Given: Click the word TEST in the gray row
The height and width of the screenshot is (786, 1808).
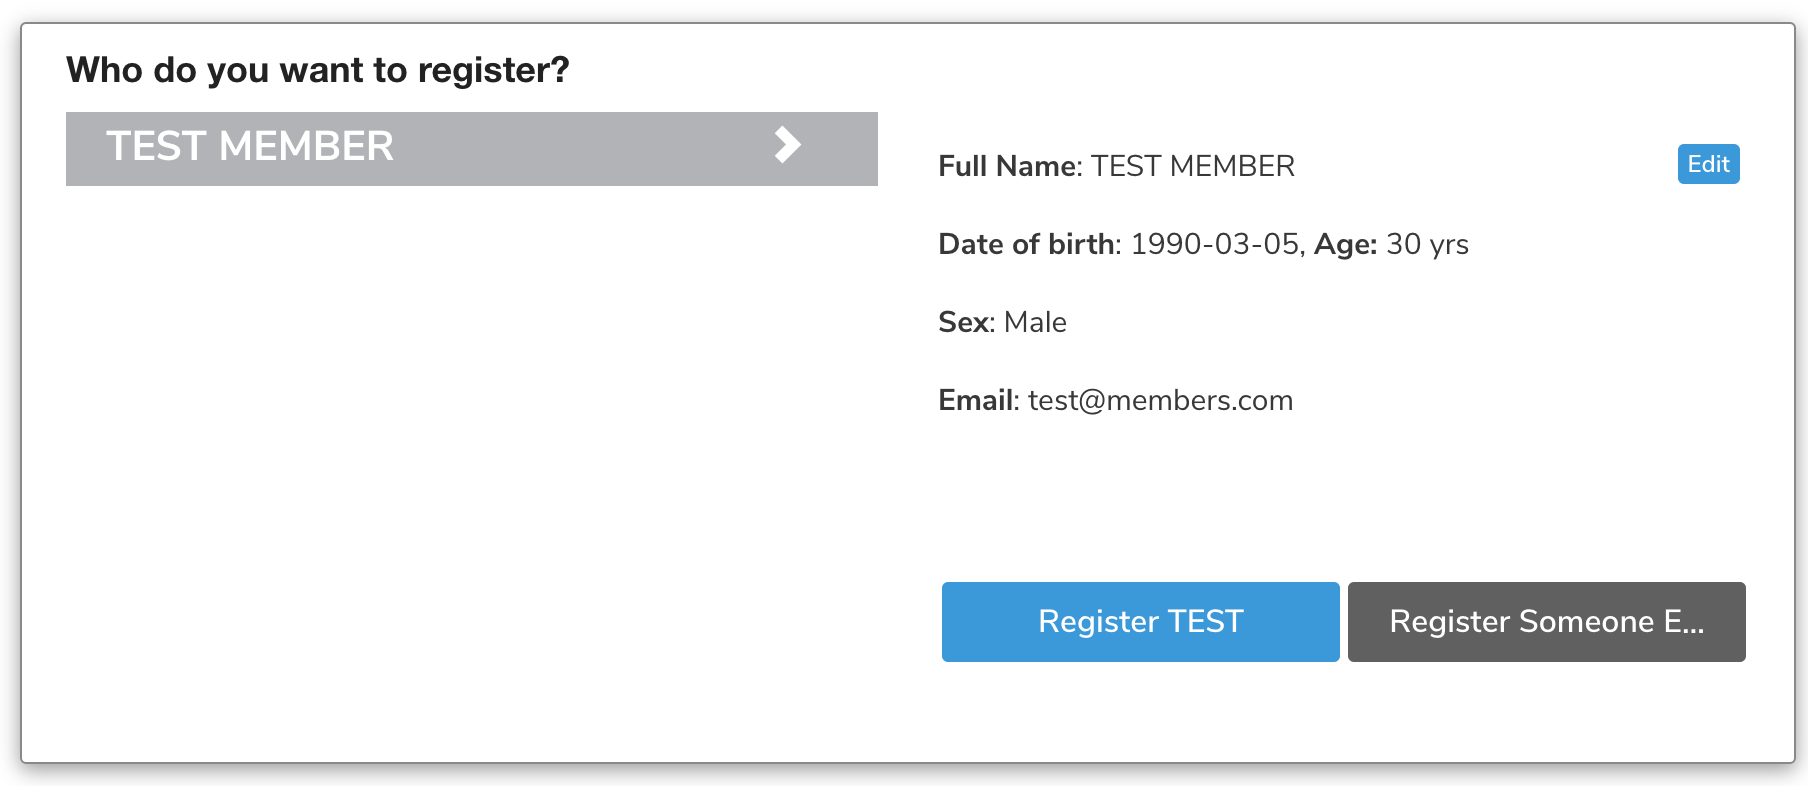Looking at the screenshot, I should pyautogui.click(x=157, y=146).
